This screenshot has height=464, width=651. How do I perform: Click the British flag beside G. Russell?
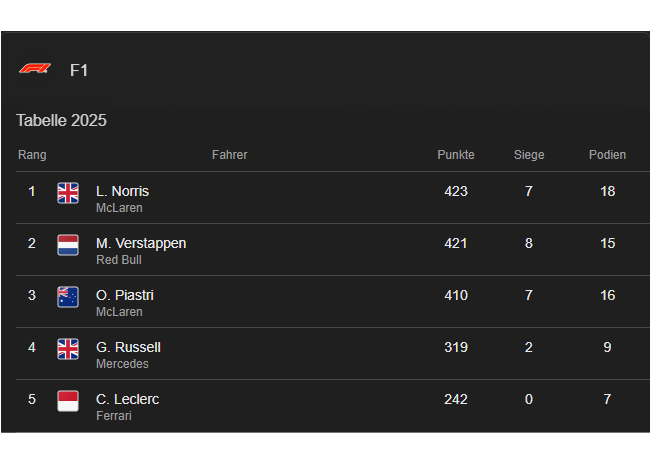pos(68,349)
